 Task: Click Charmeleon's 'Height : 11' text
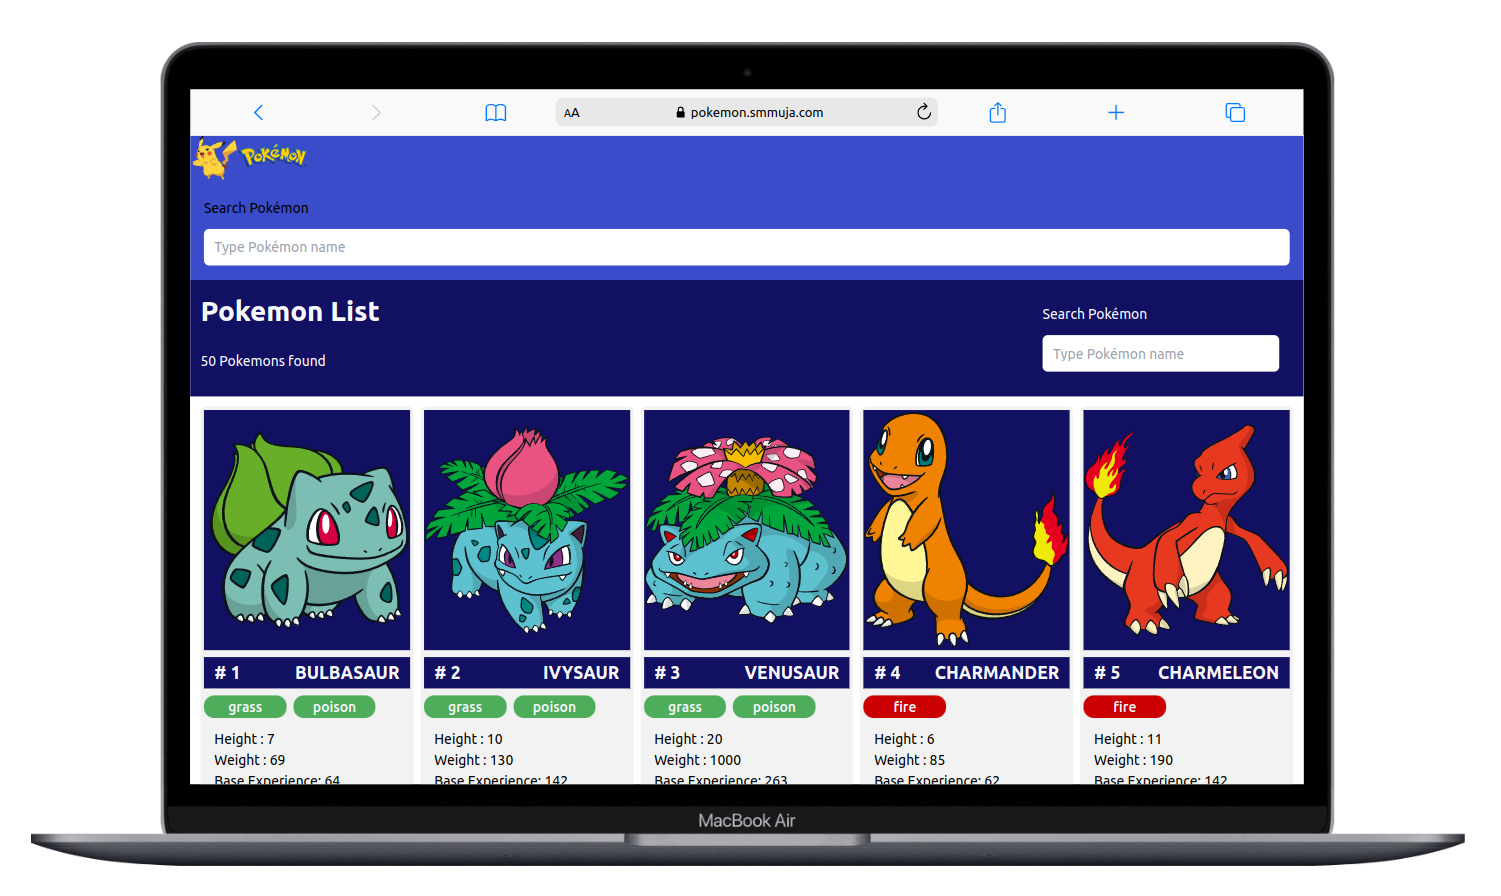pyautogui.click(x=1128, y=739)
